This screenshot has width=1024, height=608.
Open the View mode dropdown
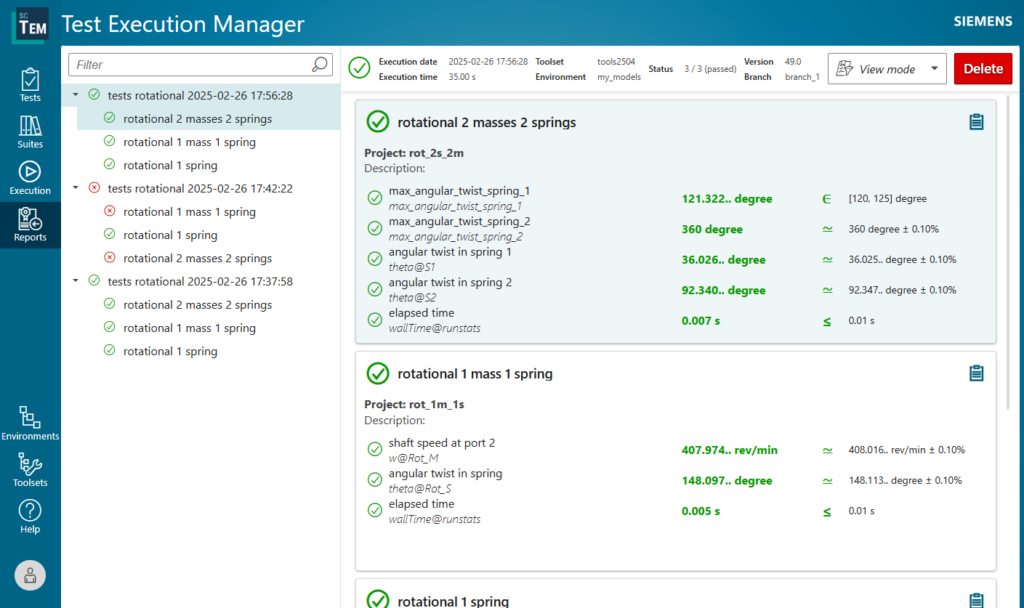[887, 69]
